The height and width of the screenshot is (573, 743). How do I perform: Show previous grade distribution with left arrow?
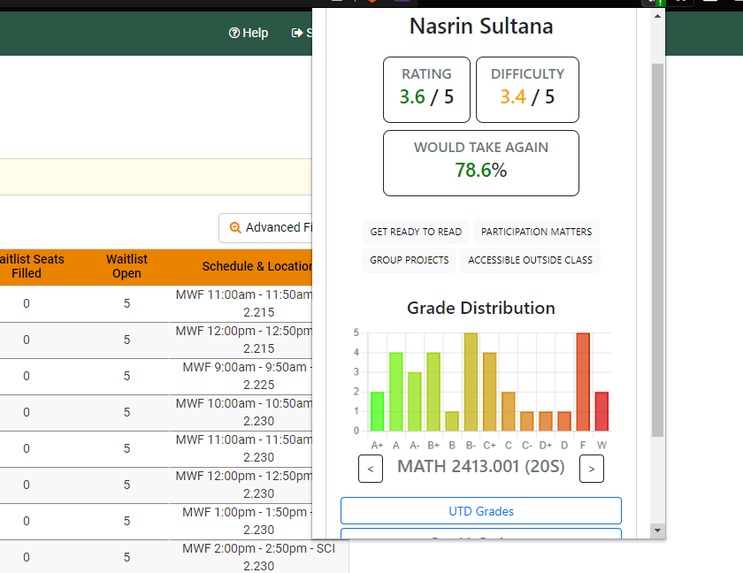click(371, 469)
